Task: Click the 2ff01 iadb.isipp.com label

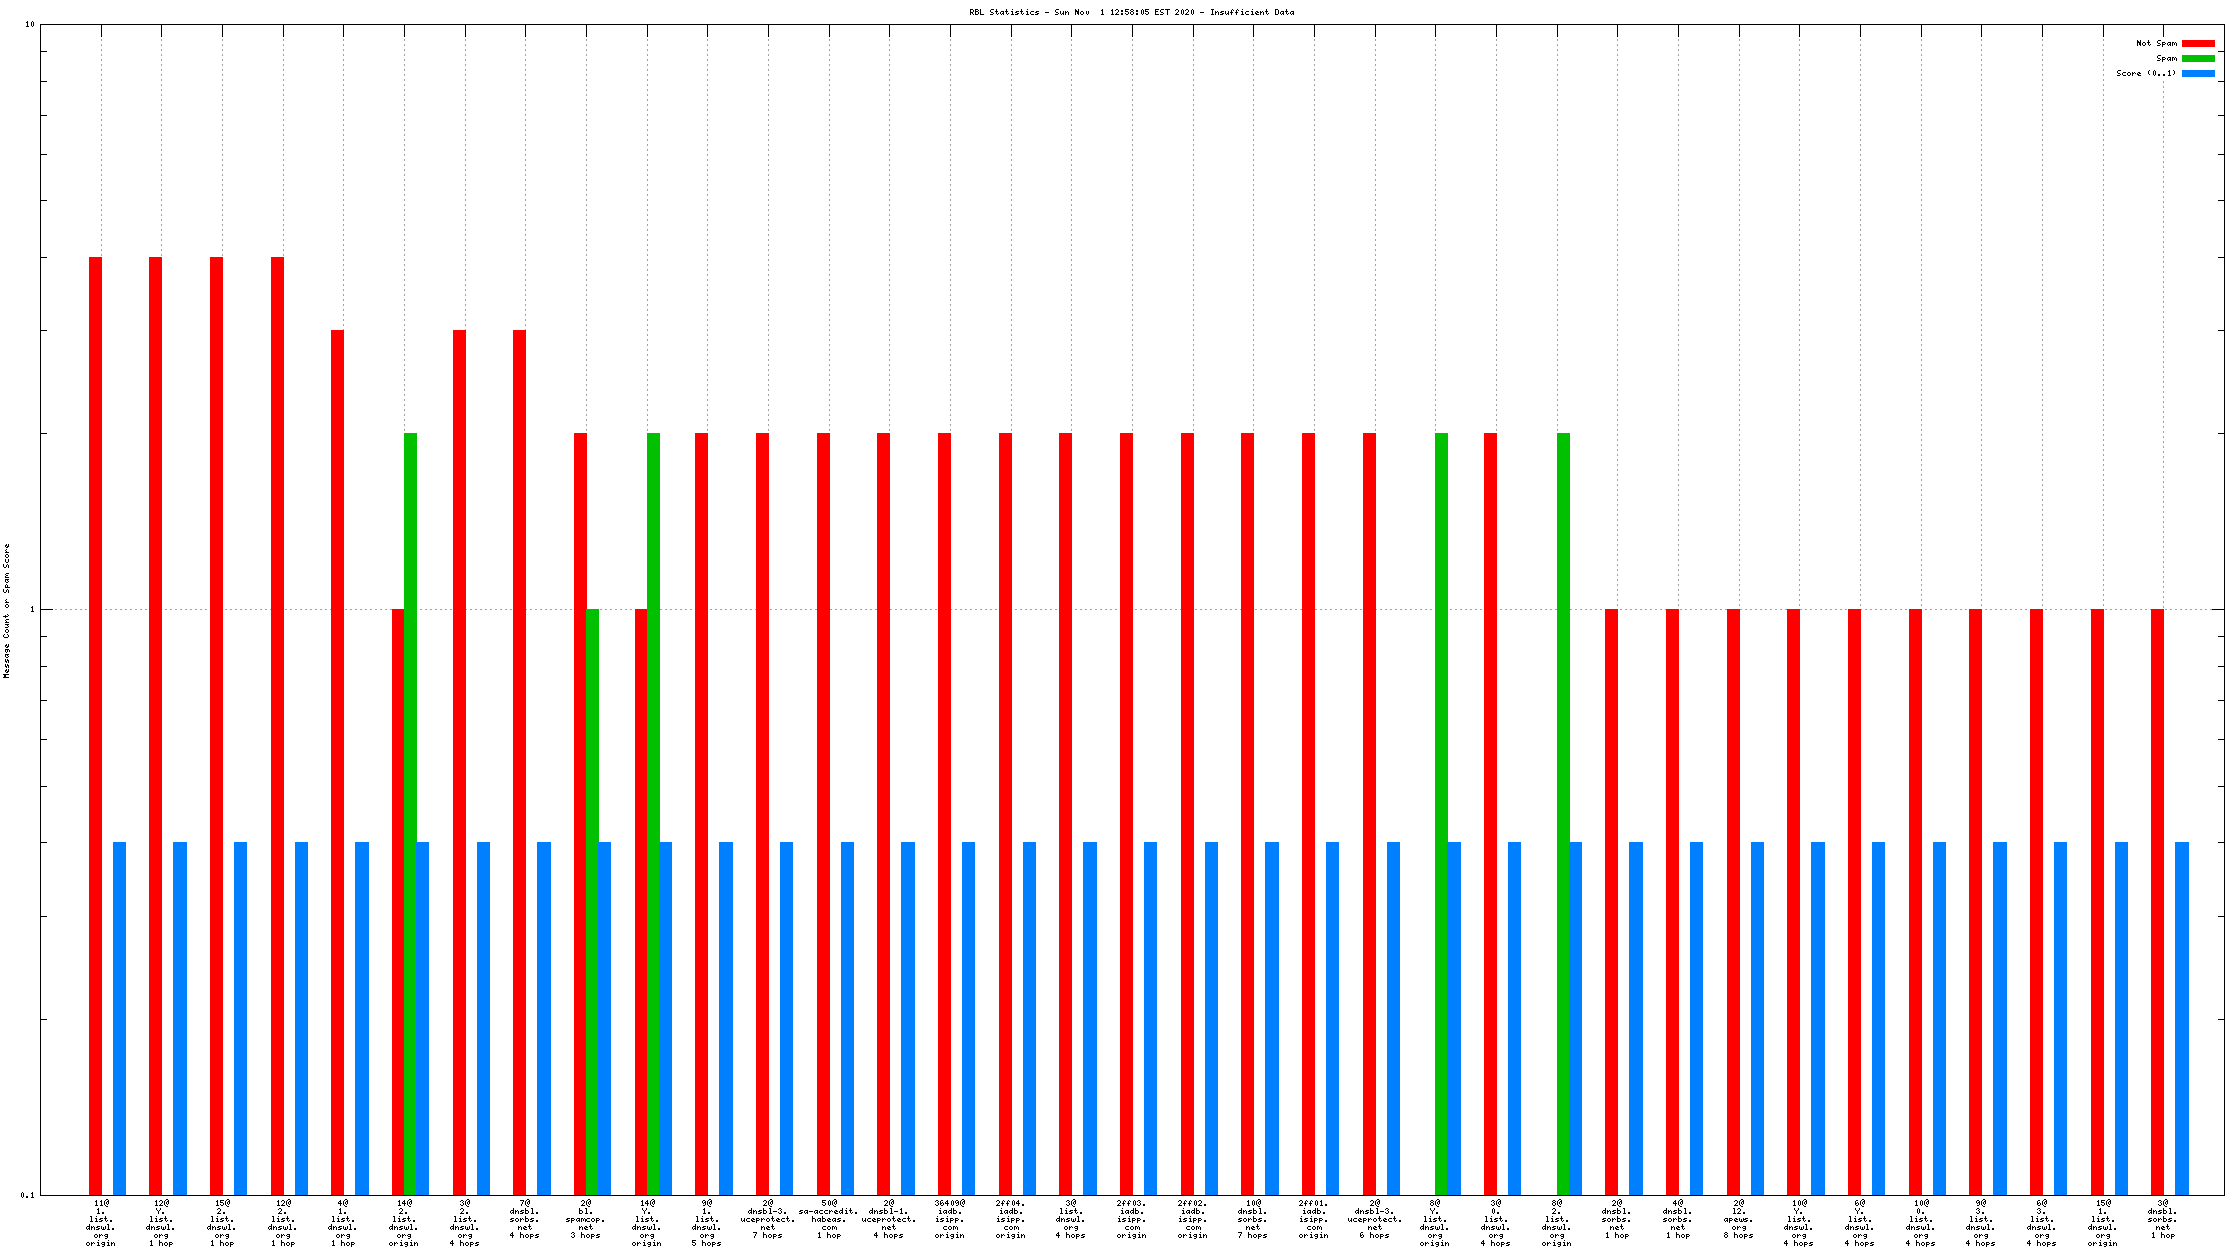Action: tap(1313, 1219)
